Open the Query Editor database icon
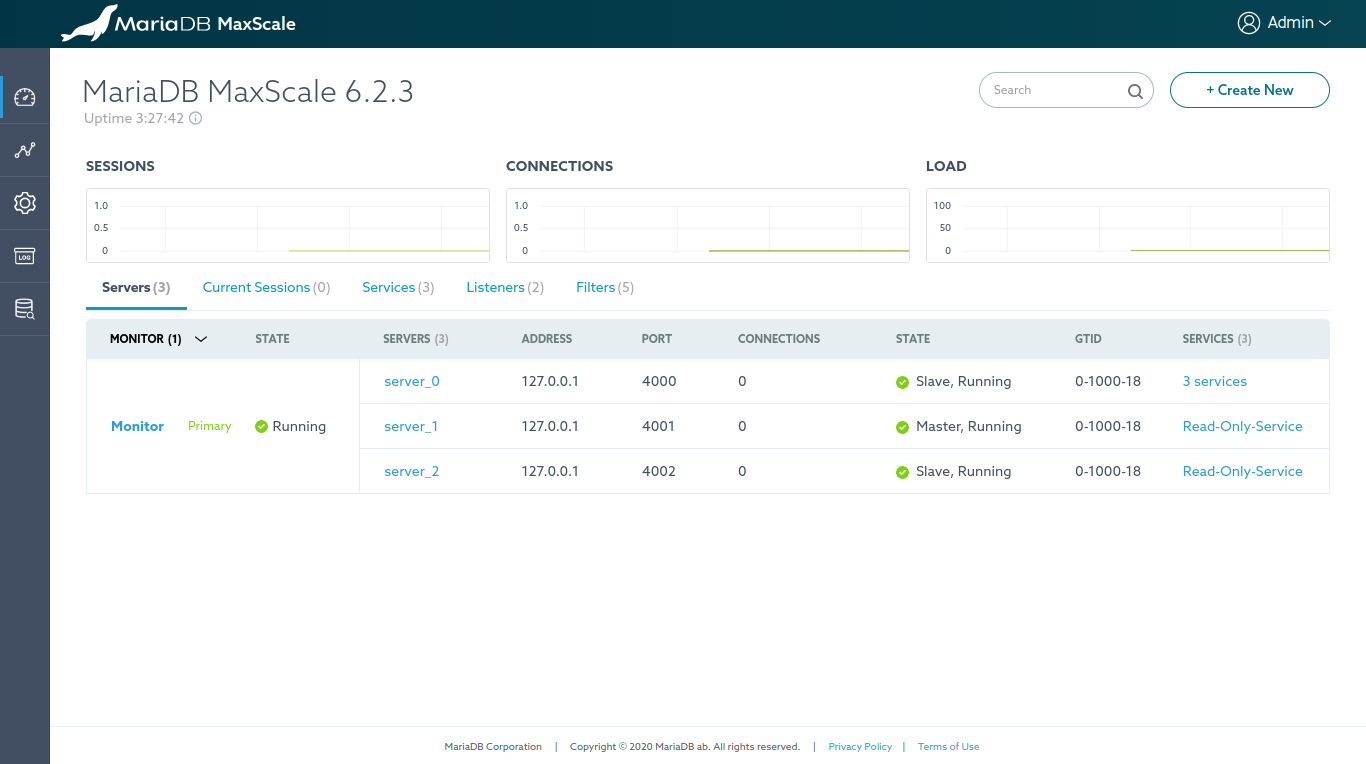The height and width of the screenshot is (764, 1366). (25, 309)
